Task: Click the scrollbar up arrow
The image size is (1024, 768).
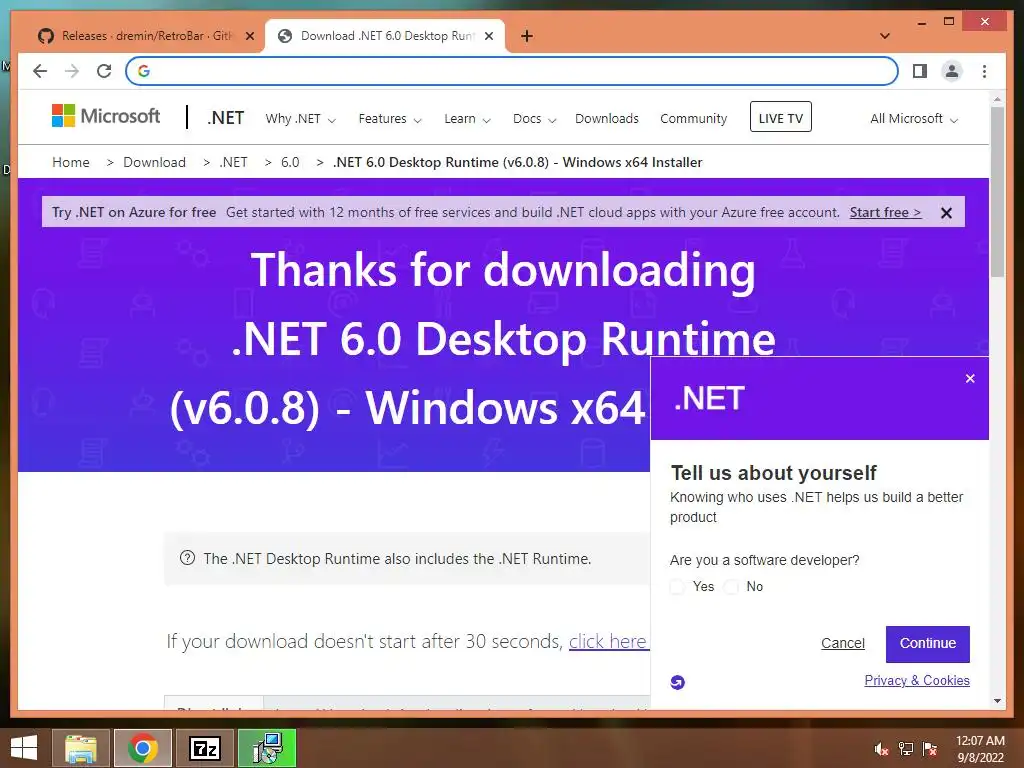Action: point(997,99)
